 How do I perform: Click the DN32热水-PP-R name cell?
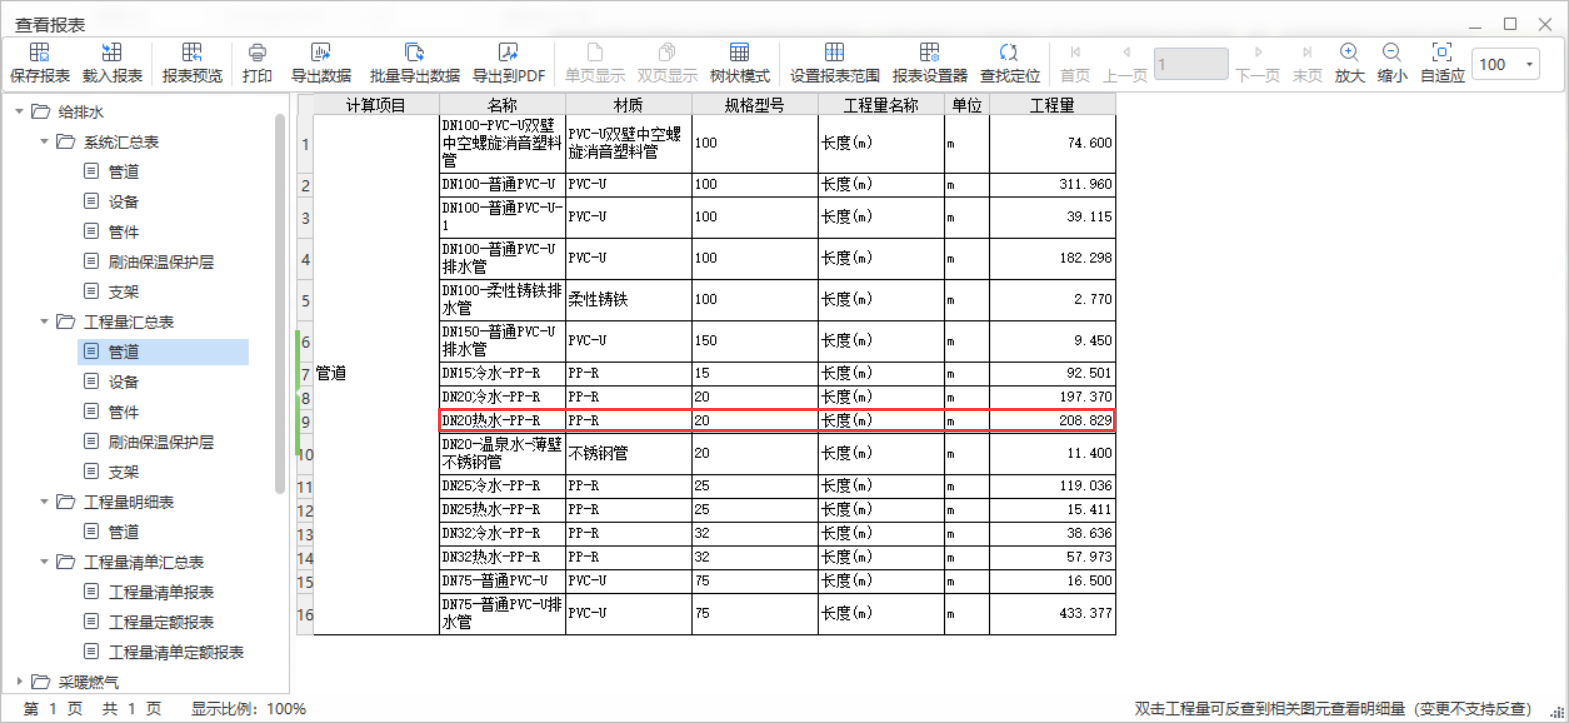click(502, 557)
